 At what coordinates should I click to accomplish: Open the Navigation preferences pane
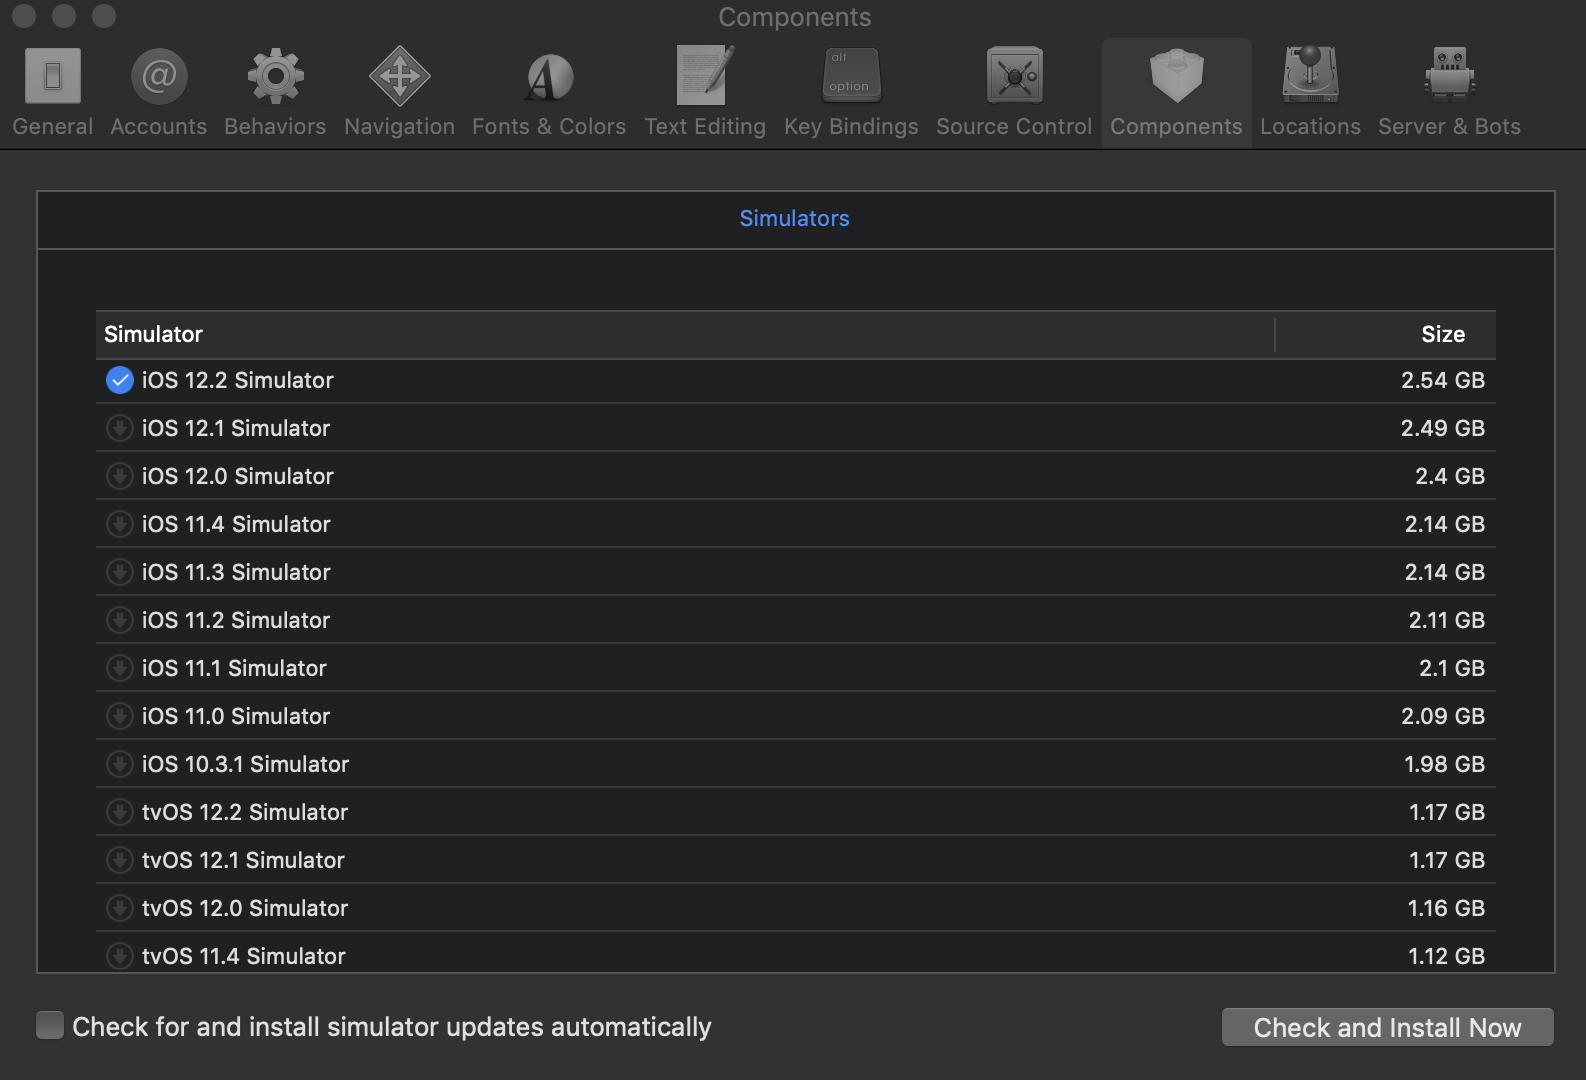pos(399,92)
